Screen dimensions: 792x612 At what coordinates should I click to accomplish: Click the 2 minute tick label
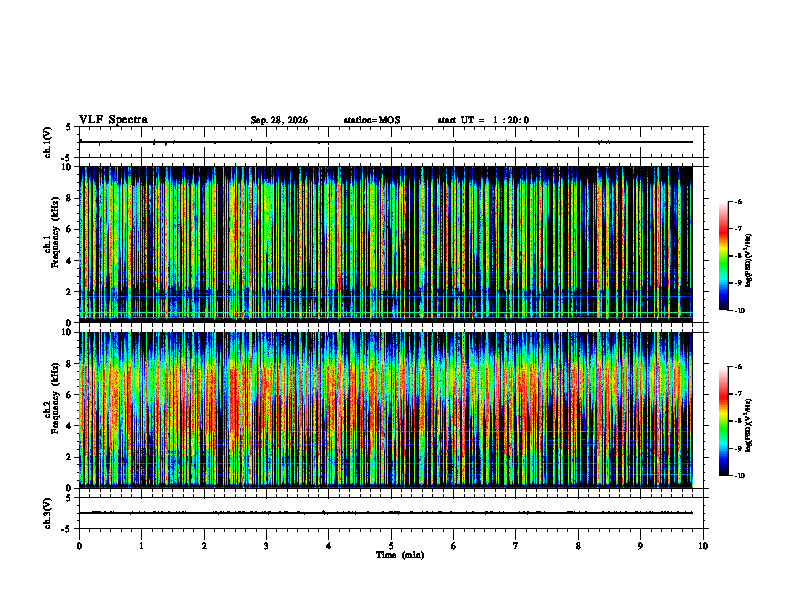[x=204, y=546]
